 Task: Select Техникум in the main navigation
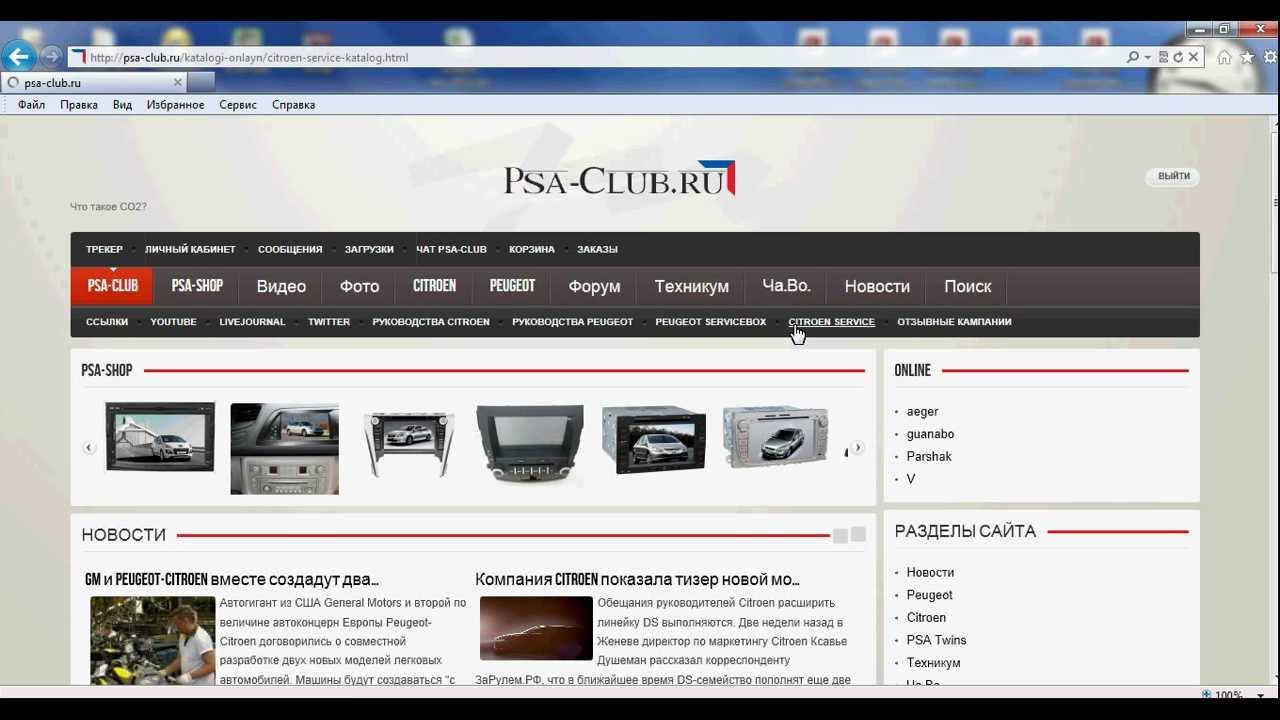[x=691, y=286]
